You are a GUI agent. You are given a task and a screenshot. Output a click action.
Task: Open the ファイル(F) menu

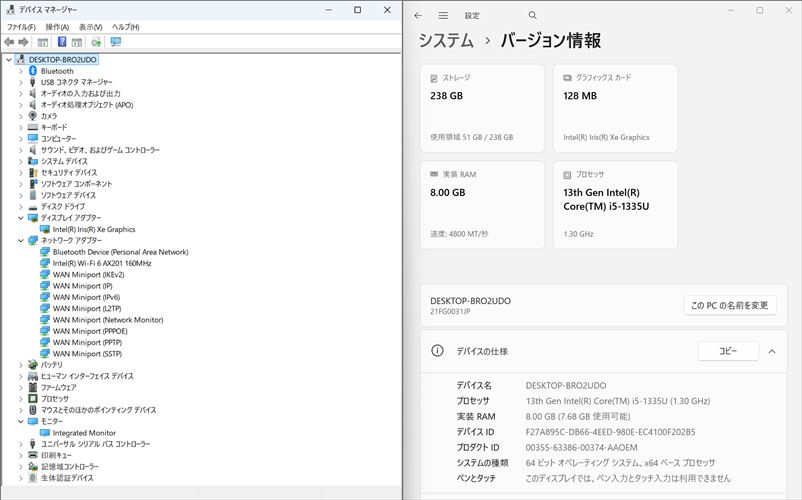click(21, 27)
